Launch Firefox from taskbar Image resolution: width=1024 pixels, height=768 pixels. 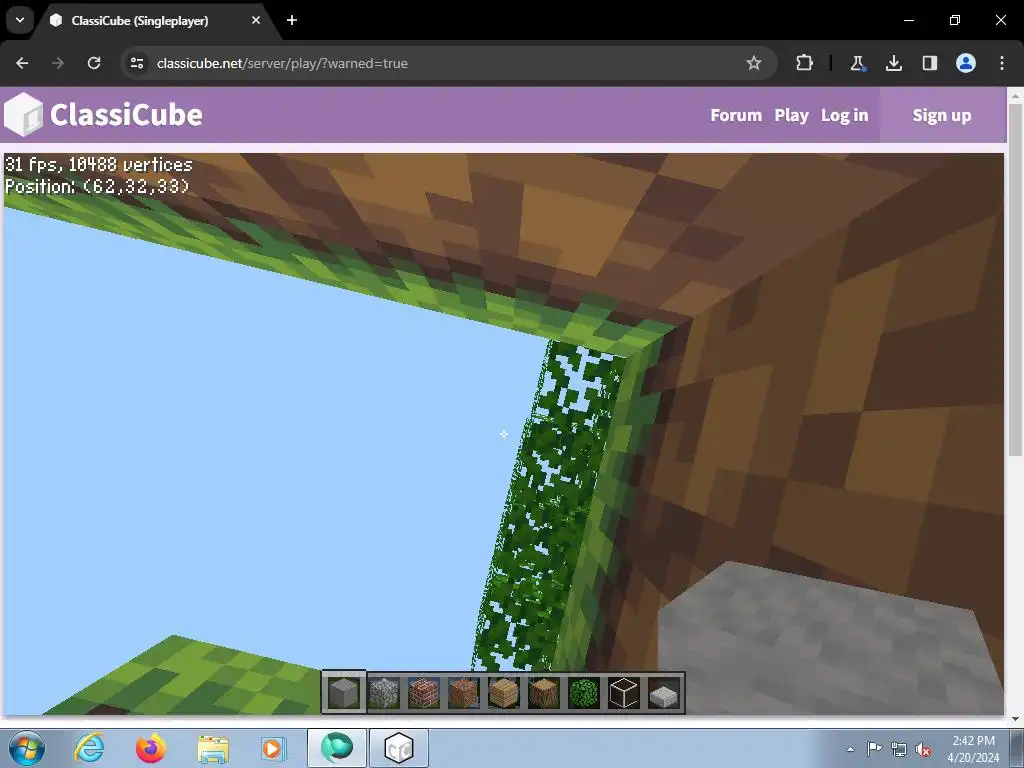(x=151, y=748)
